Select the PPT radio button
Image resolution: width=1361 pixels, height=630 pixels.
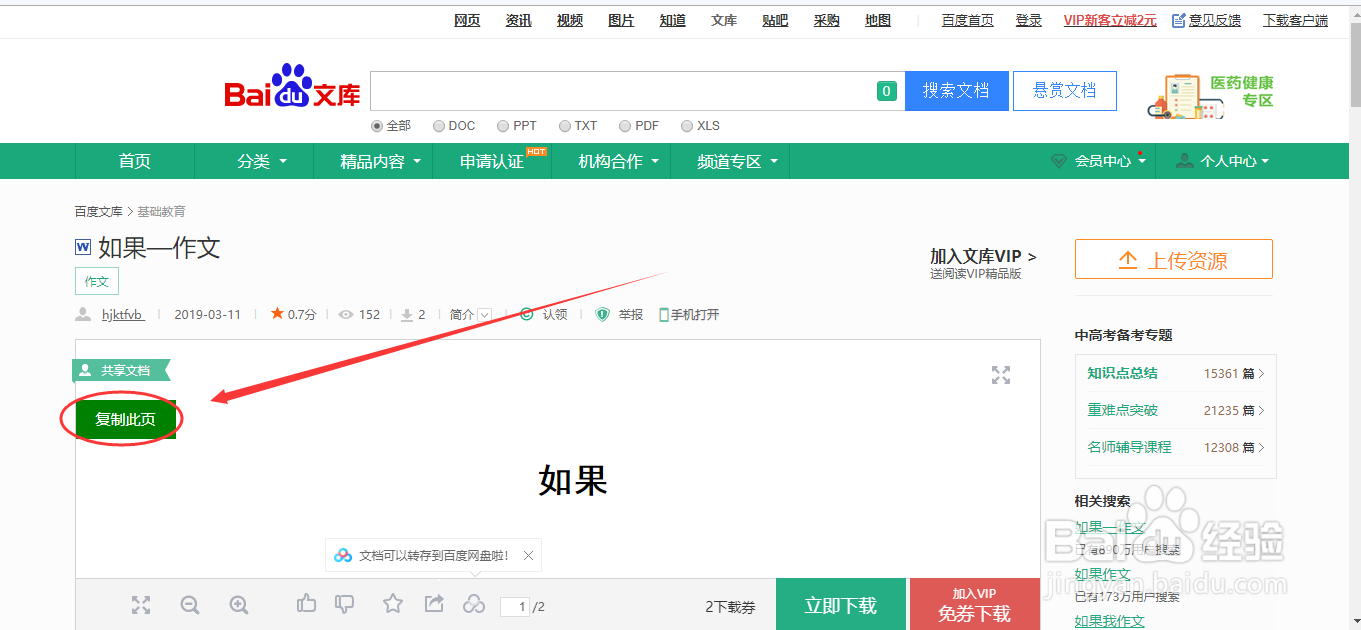[x=503, y=126]
